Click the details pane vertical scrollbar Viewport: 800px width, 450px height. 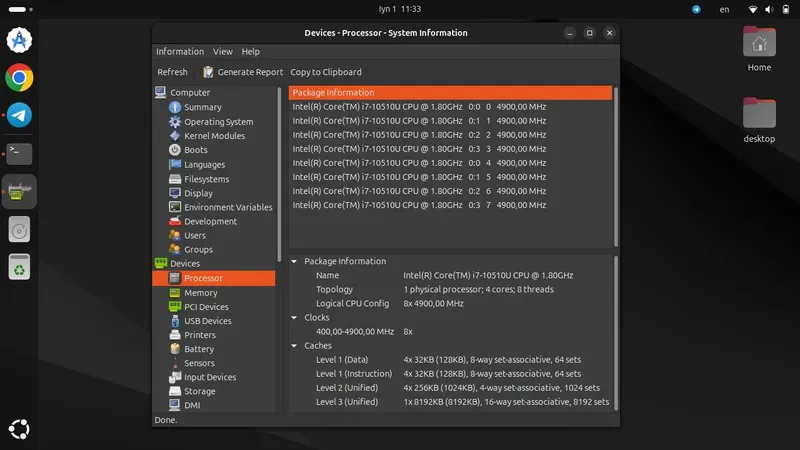pyautogui.click(x=615, y=333)
